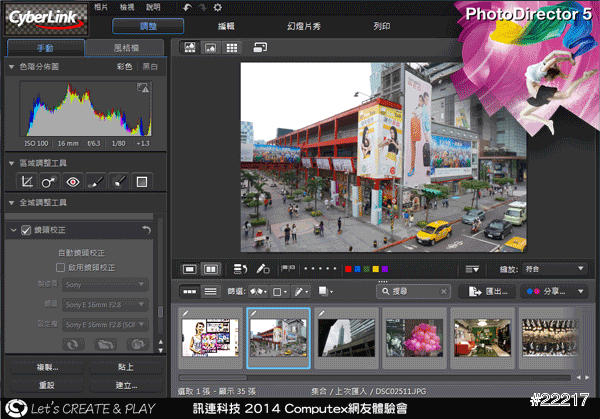Open preferences via the gear icon
The image size is (600, 419).
click(x=217, y=7)
